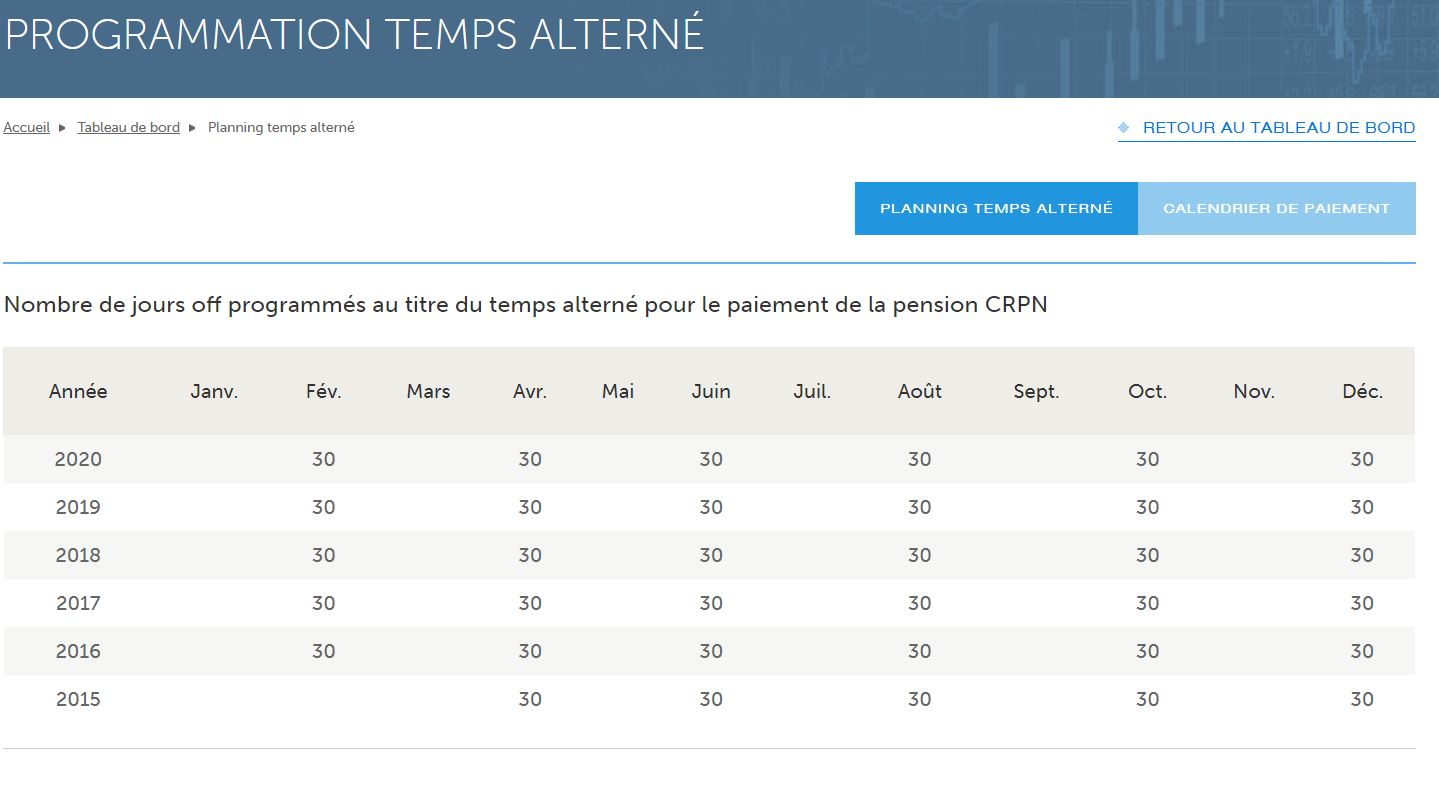Click the 30 value for Oct. 2017
The height and width of the screenshot is (787, 1439).
pos(1147,604)
